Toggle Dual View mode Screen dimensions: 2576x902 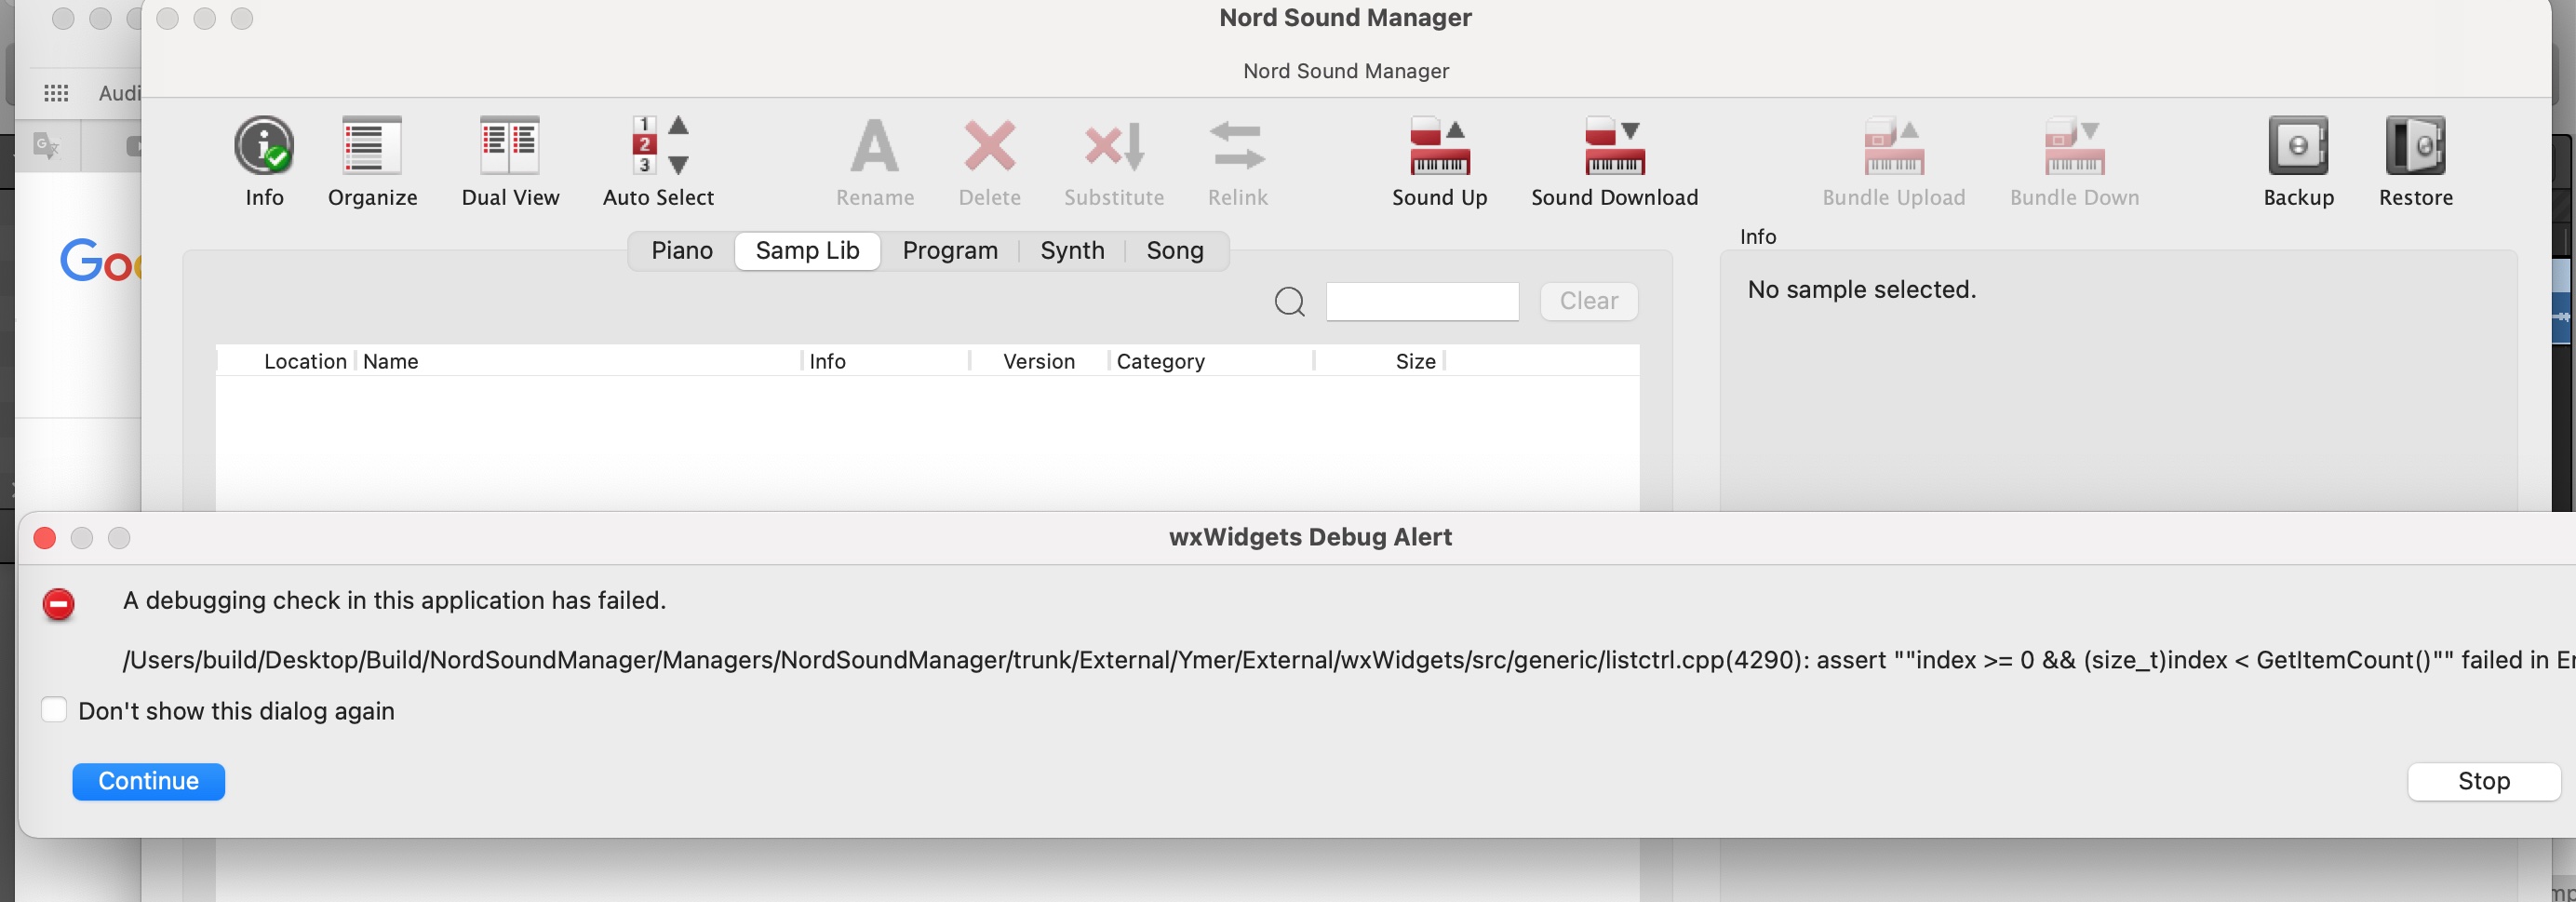[x=510, y=146]
